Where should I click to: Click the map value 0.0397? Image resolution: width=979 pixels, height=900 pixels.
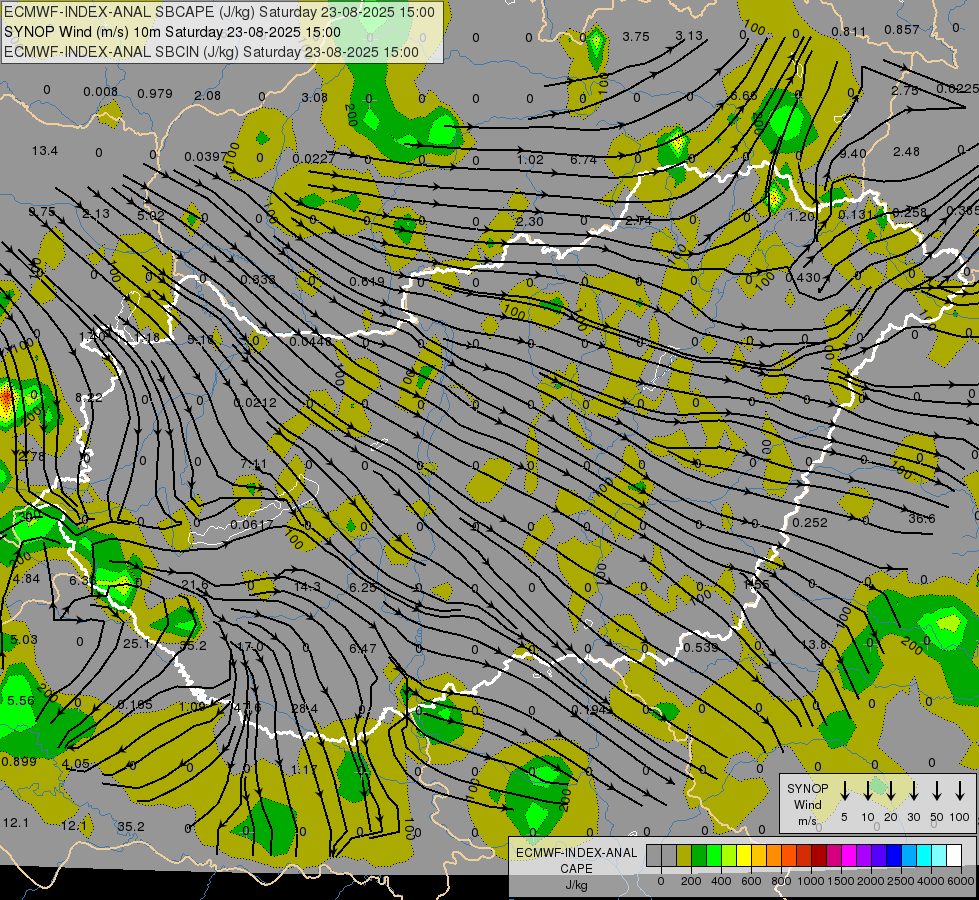click(x=205, y=156)
